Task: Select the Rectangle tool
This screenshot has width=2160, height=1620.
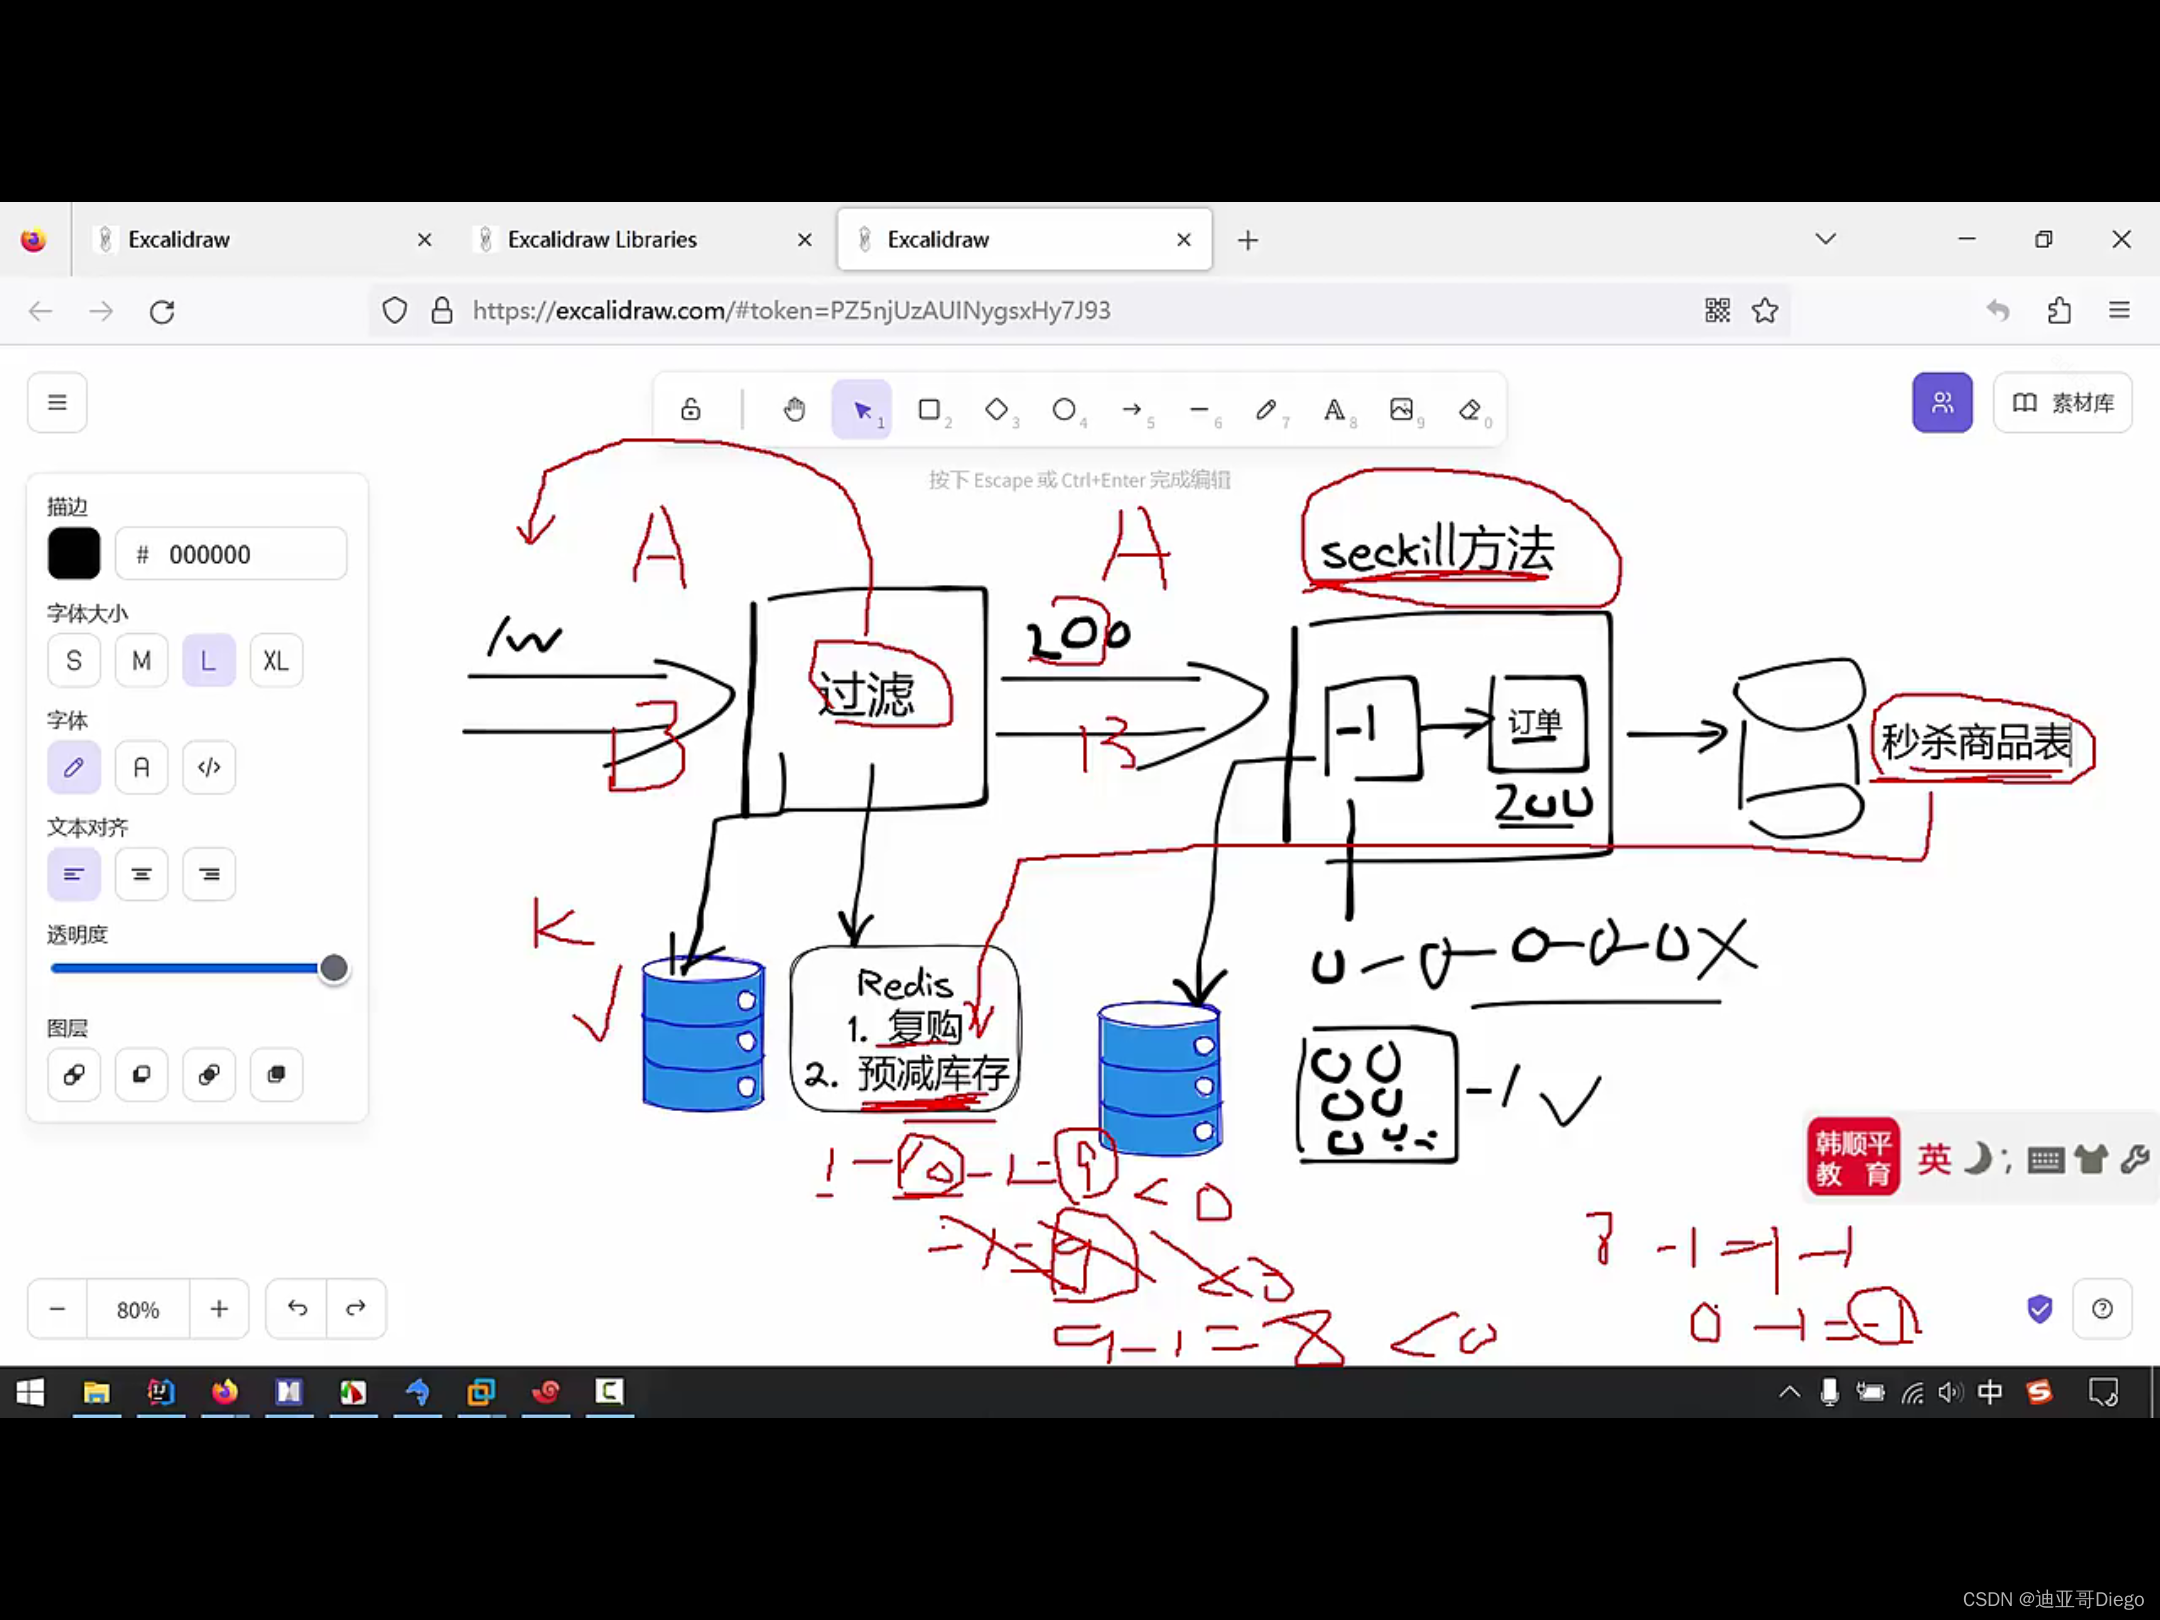Action: pyautogui.click(x=929, y=409)
